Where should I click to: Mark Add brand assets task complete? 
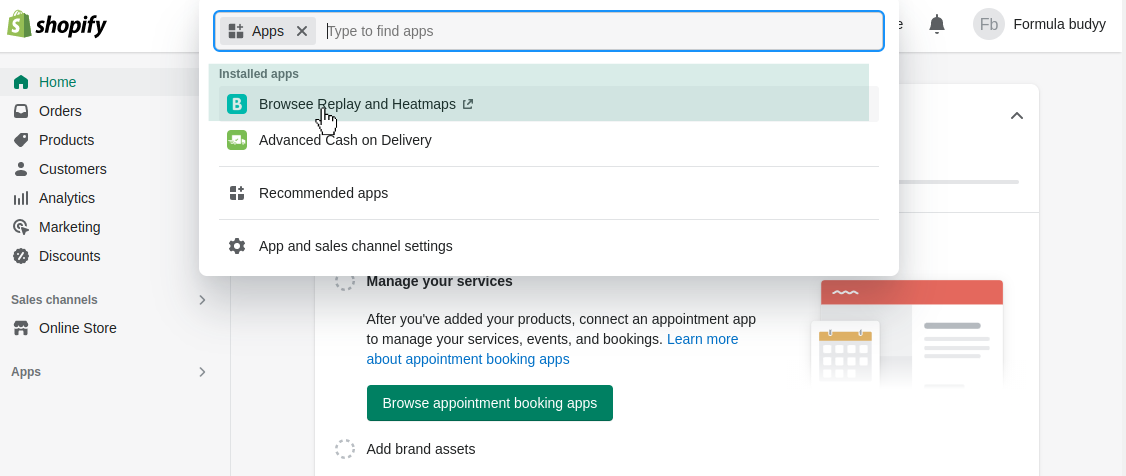point(345,449)
